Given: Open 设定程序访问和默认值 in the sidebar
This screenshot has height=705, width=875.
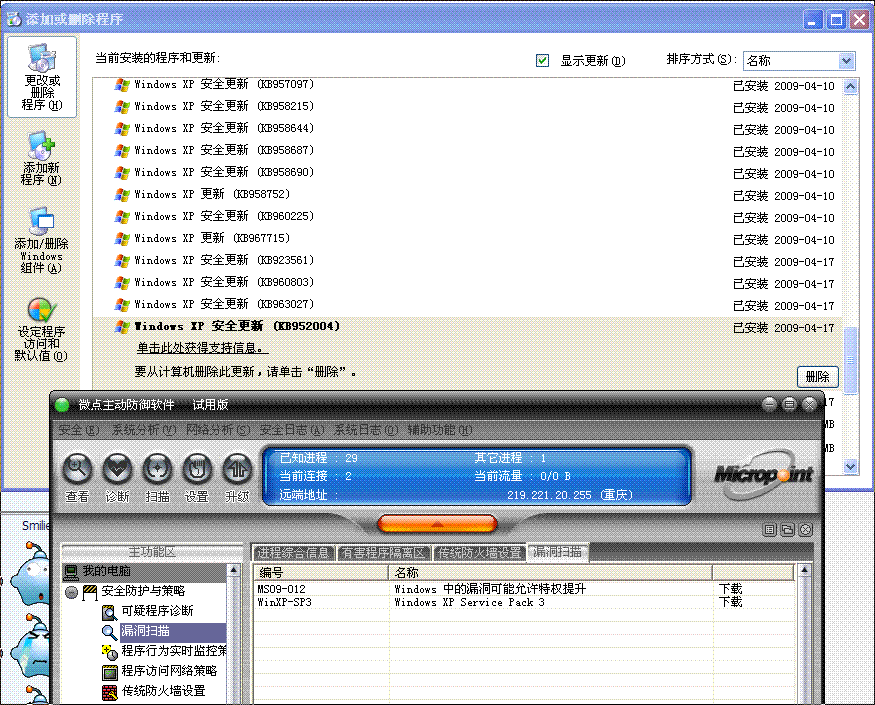Looking at the screenshot, I should pyautogui.click(x=41, y=329).
